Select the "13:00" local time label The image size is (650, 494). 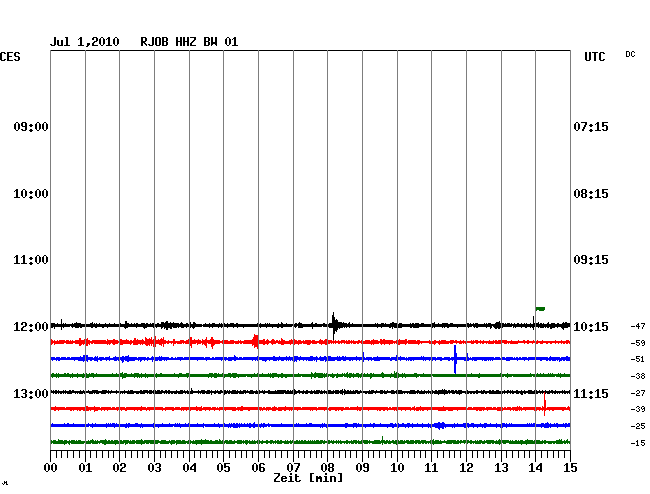click(31, 393)
